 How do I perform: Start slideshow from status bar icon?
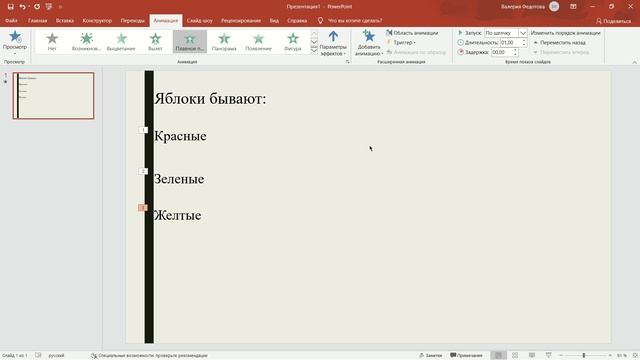[548, 356]
